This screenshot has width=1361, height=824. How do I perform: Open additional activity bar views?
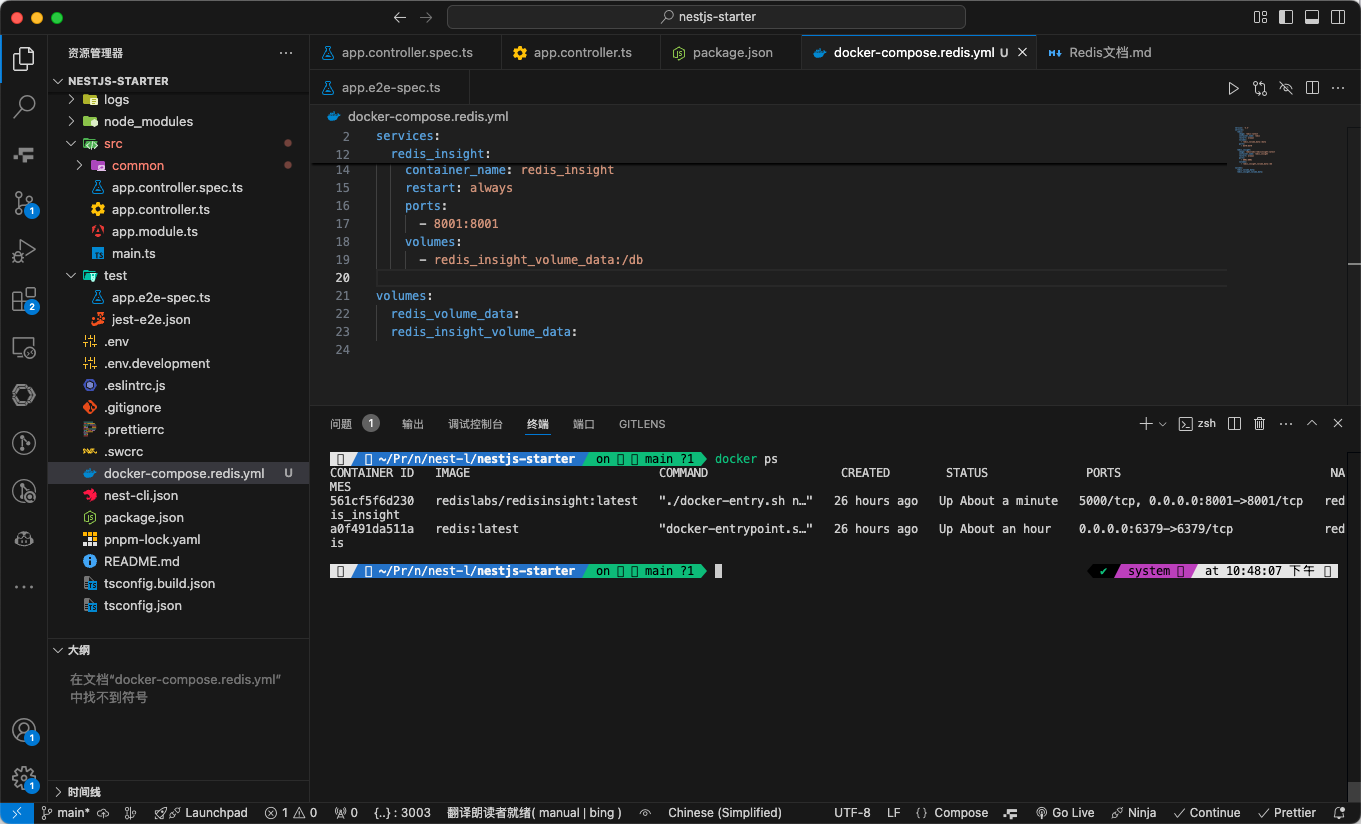click(x=24, y=587)
